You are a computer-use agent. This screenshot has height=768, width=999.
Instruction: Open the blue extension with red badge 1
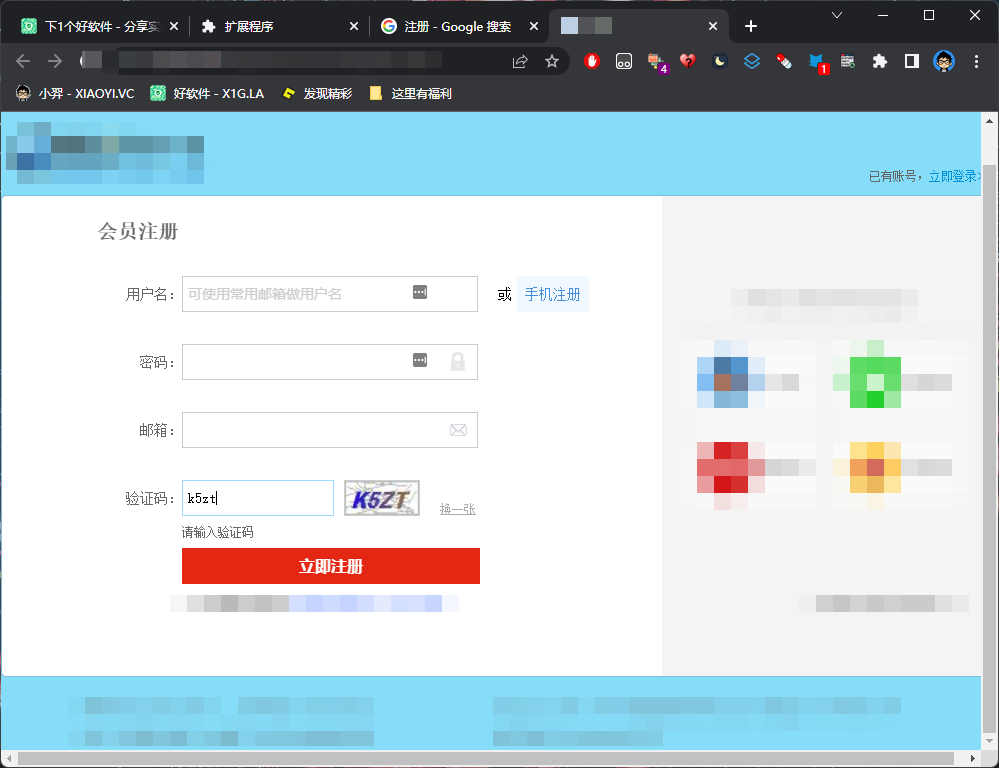coord(817,62)
